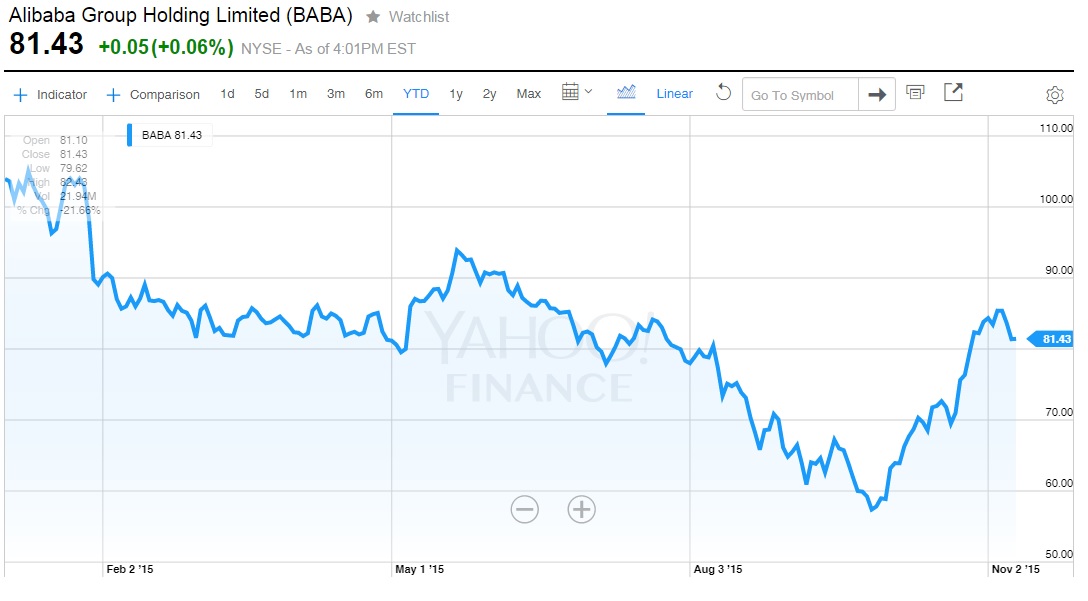Click the 81.43 current price label
1088x601 pixels.
pos(1054,339)
